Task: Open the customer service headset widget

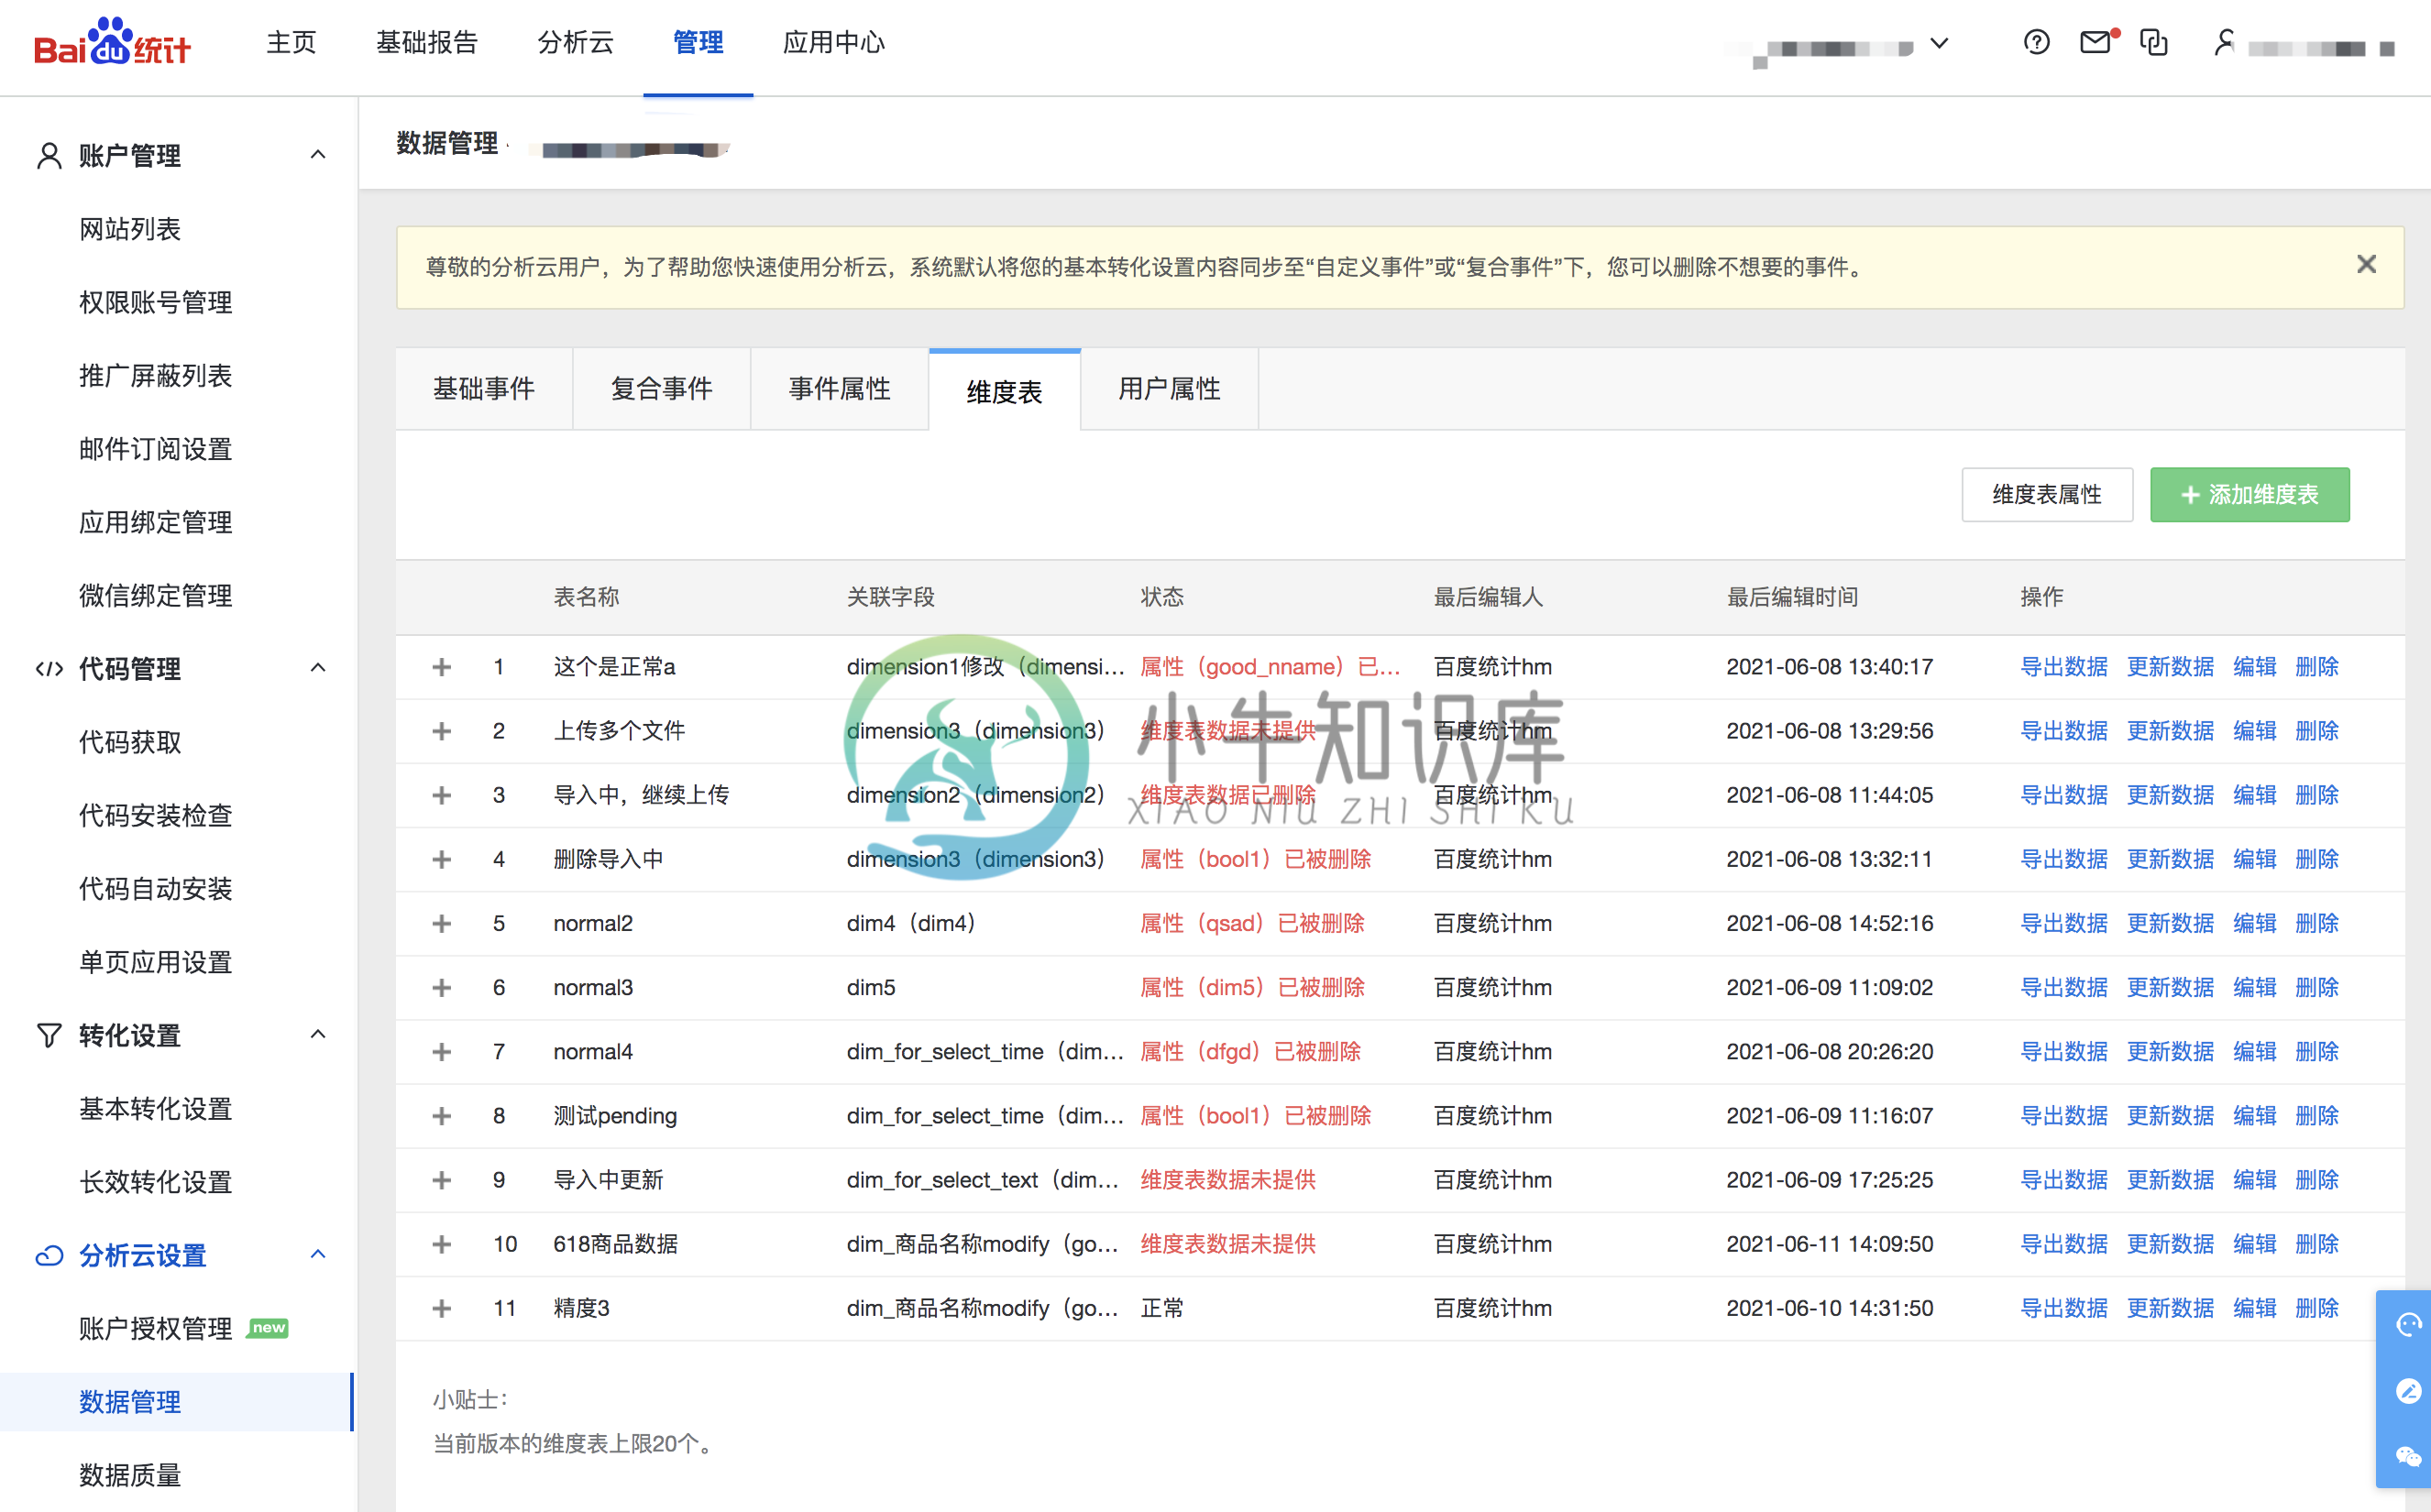Action: pos(2408,1325)
